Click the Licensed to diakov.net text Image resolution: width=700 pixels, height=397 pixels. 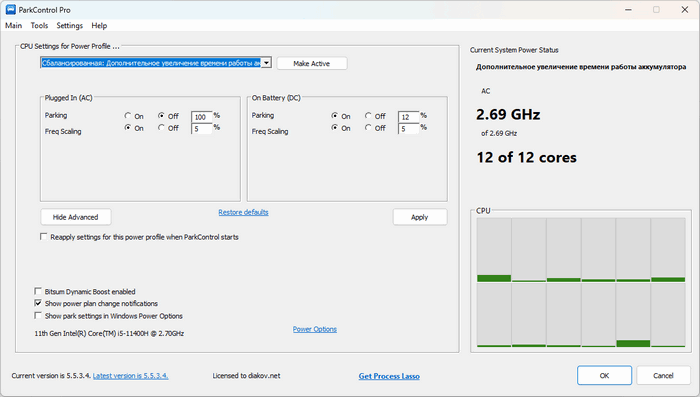point(246,376)
